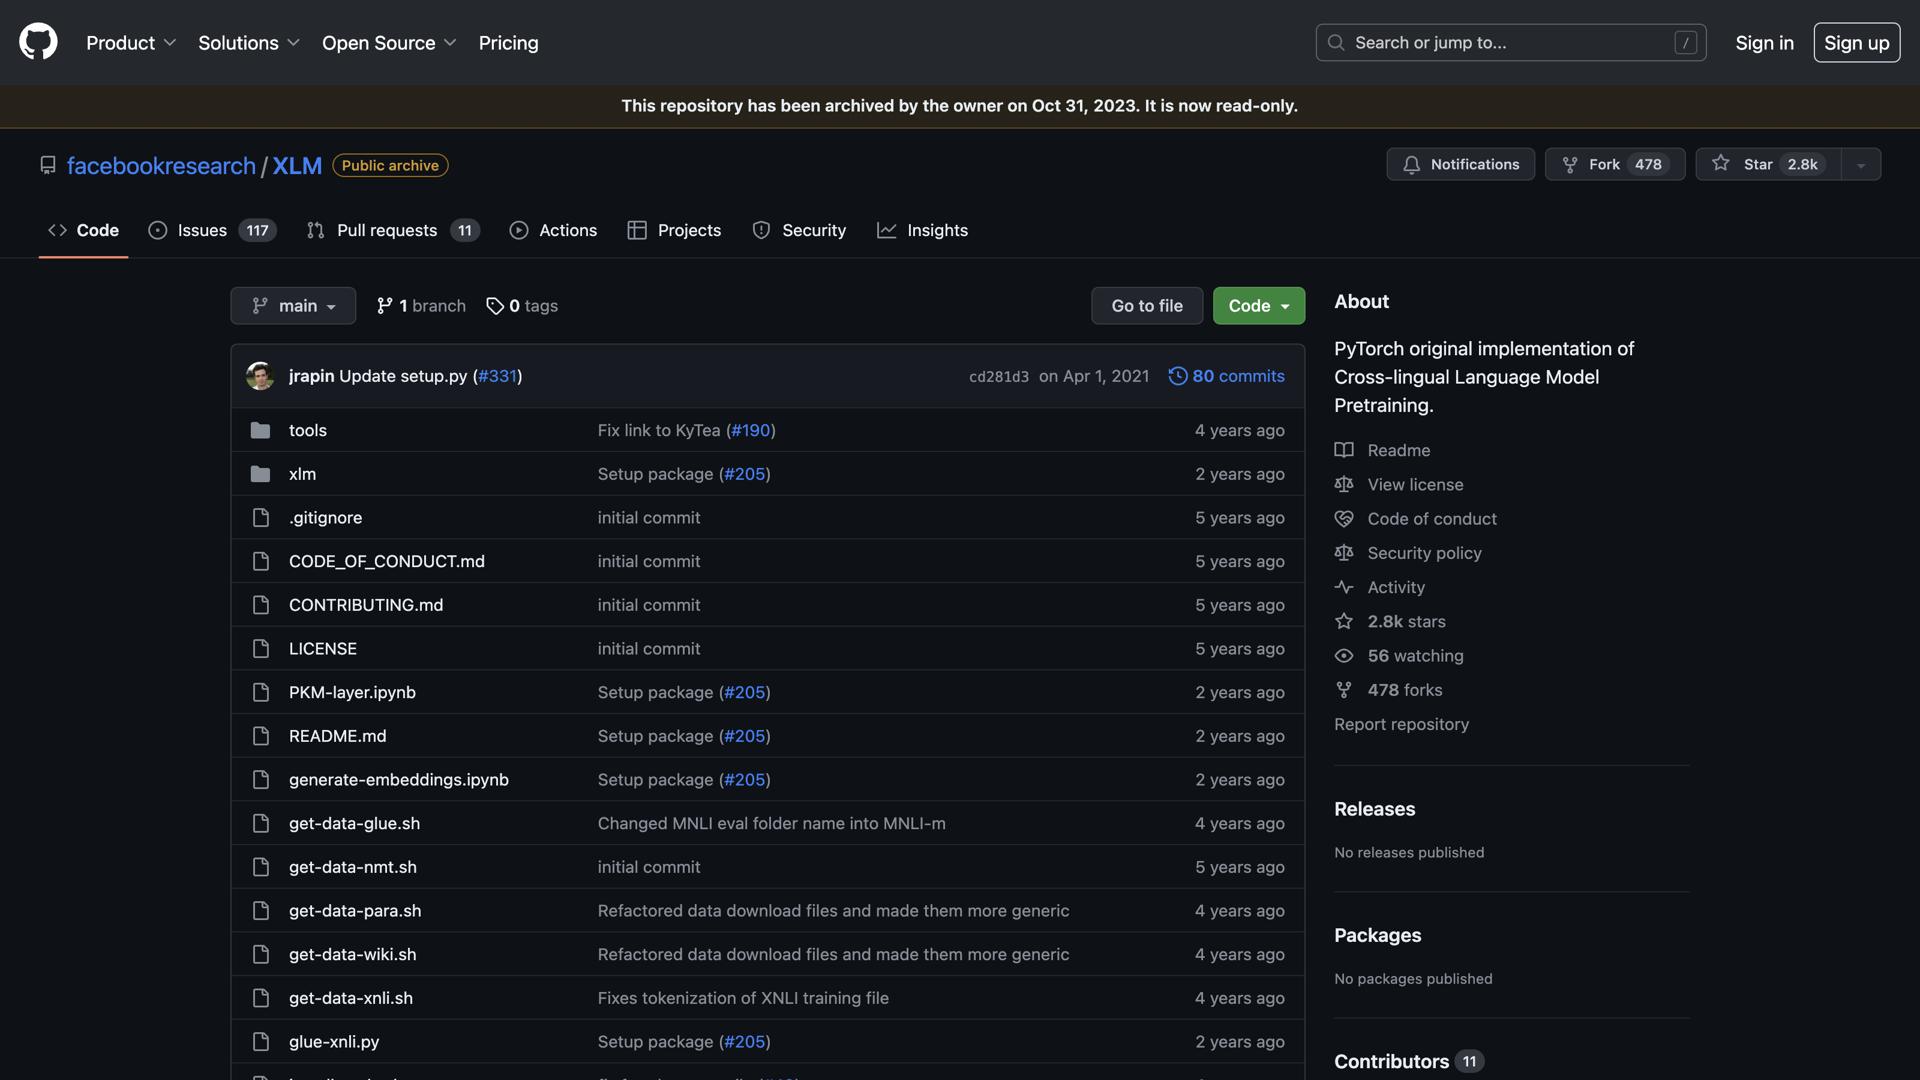Screen dimensions: 1920x1080
Task: Click the jrapin avatar thumbnail
Action: coord(260,376)
